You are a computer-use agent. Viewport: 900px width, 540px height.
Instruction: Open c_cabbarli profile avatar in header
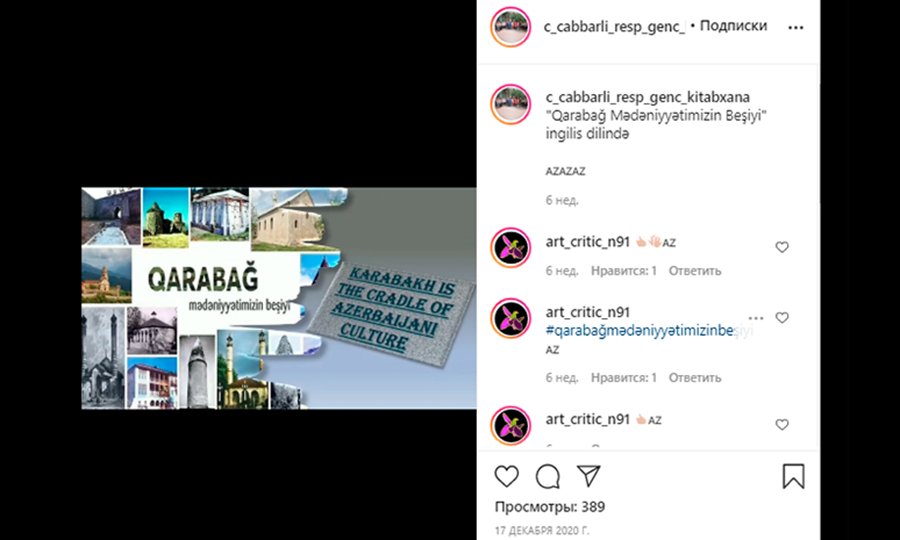pyautogui.click(x=510, y=26)
